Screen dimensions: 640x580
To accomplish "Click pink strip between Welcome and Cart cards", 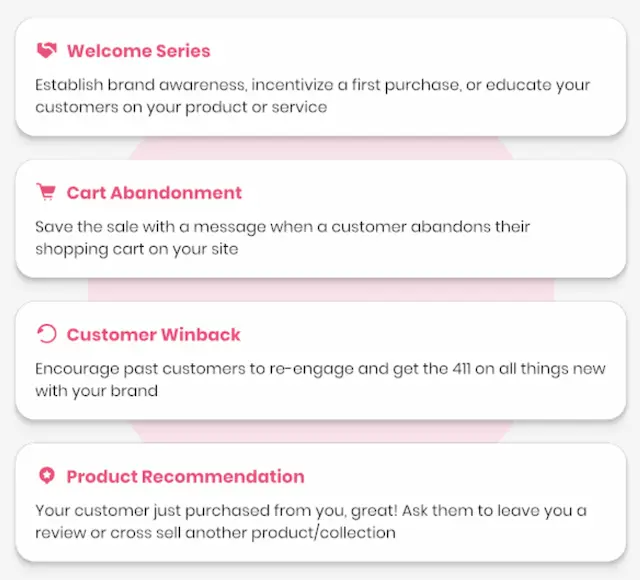I will tap(321, 149).
